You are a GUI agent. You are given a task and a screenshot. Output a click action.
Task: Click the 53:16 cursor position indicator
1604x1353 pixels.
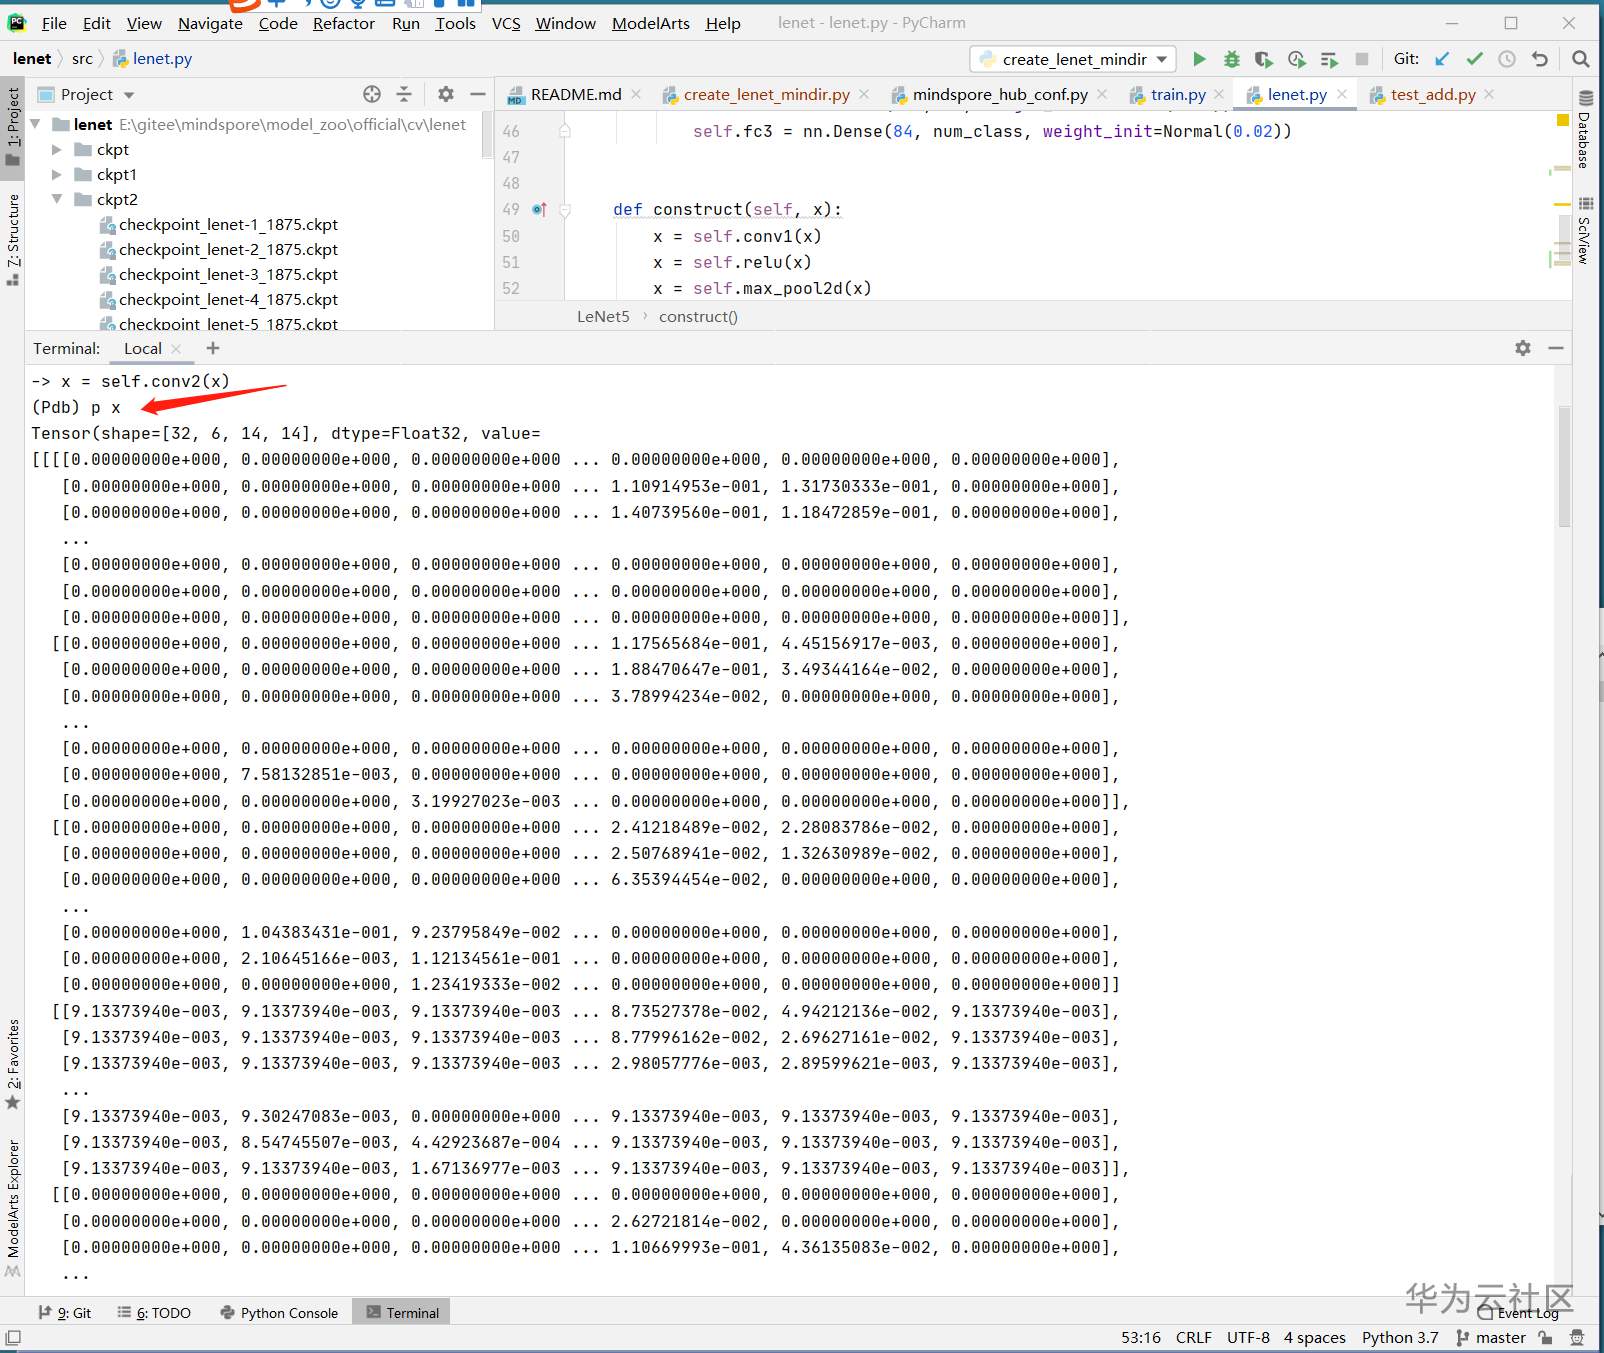[x=1141, y=1338]
